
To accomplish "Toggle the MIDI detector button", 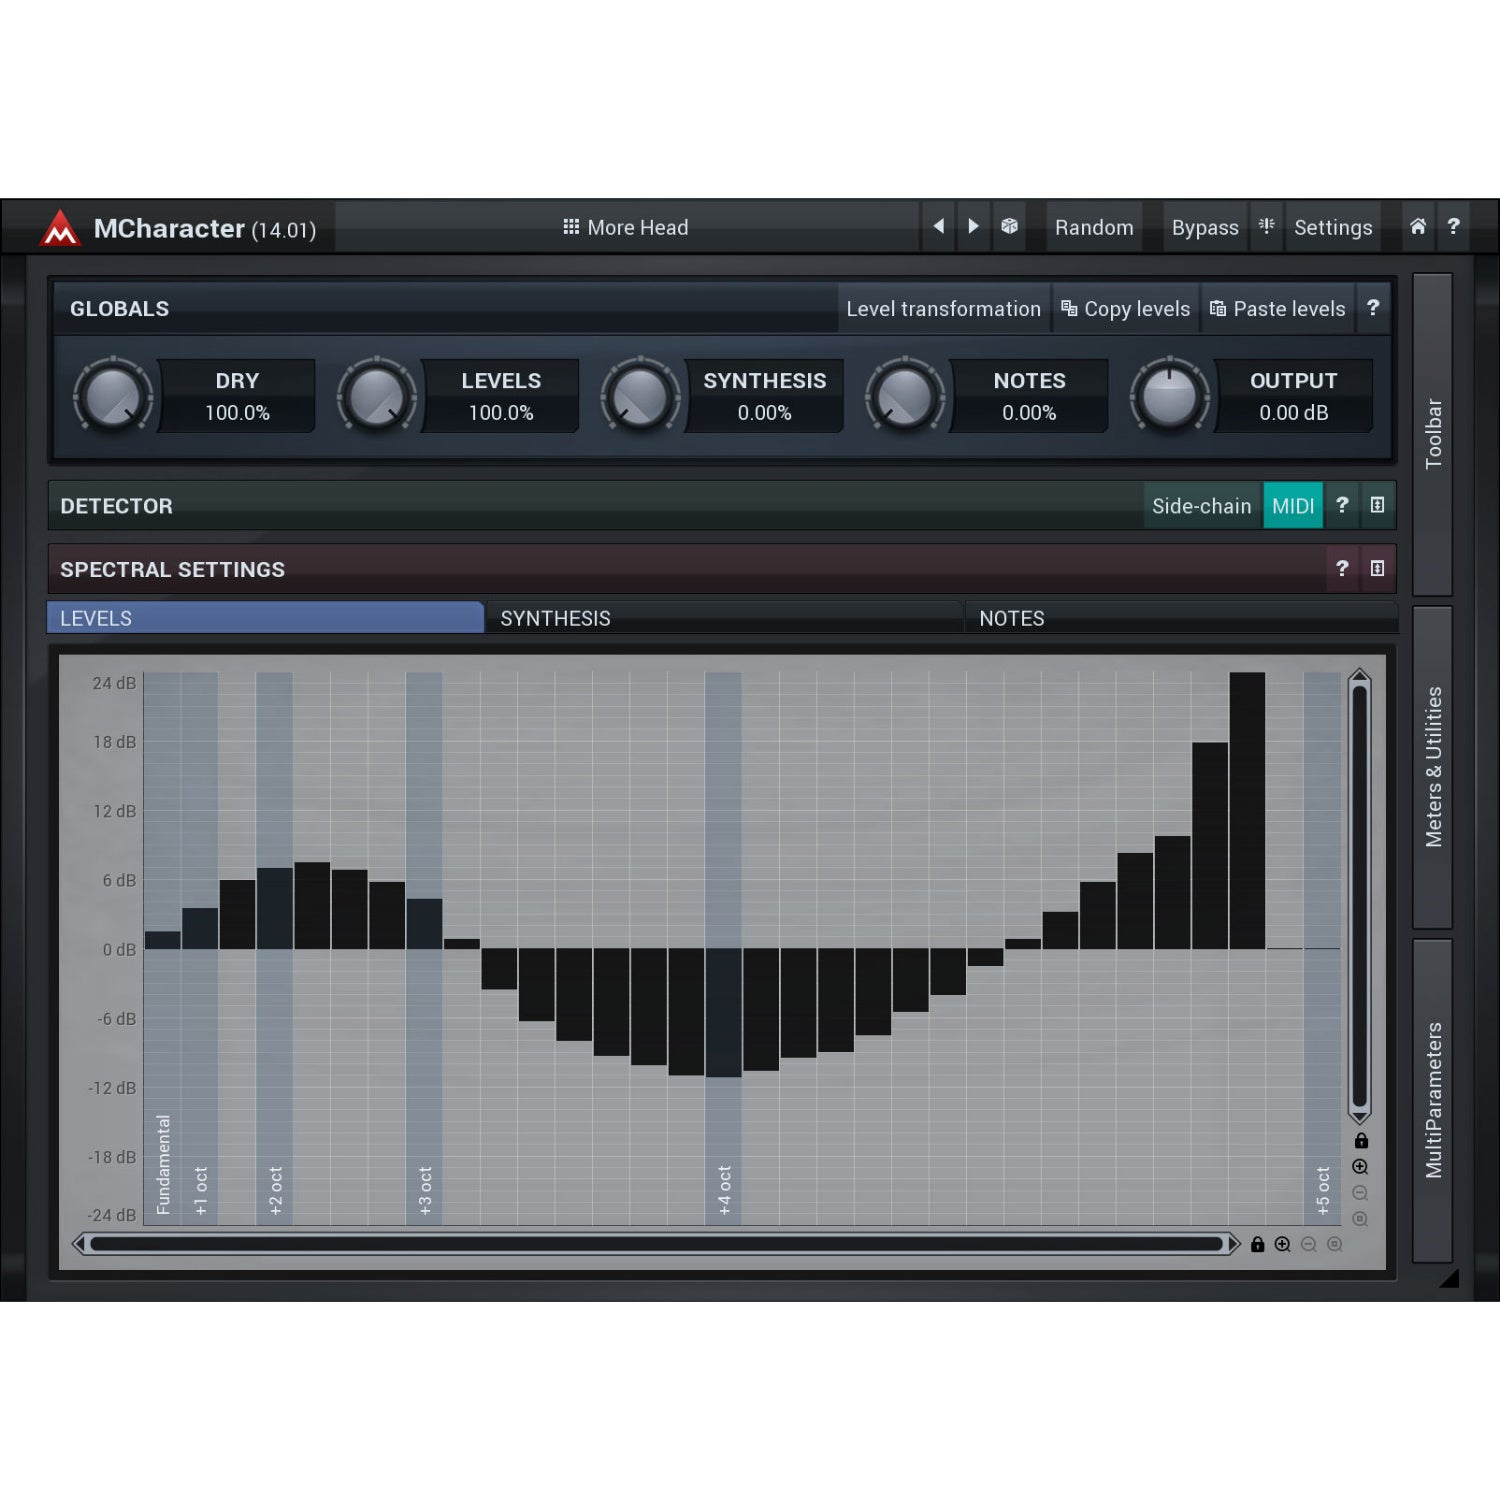I will tap(1293, 506).
